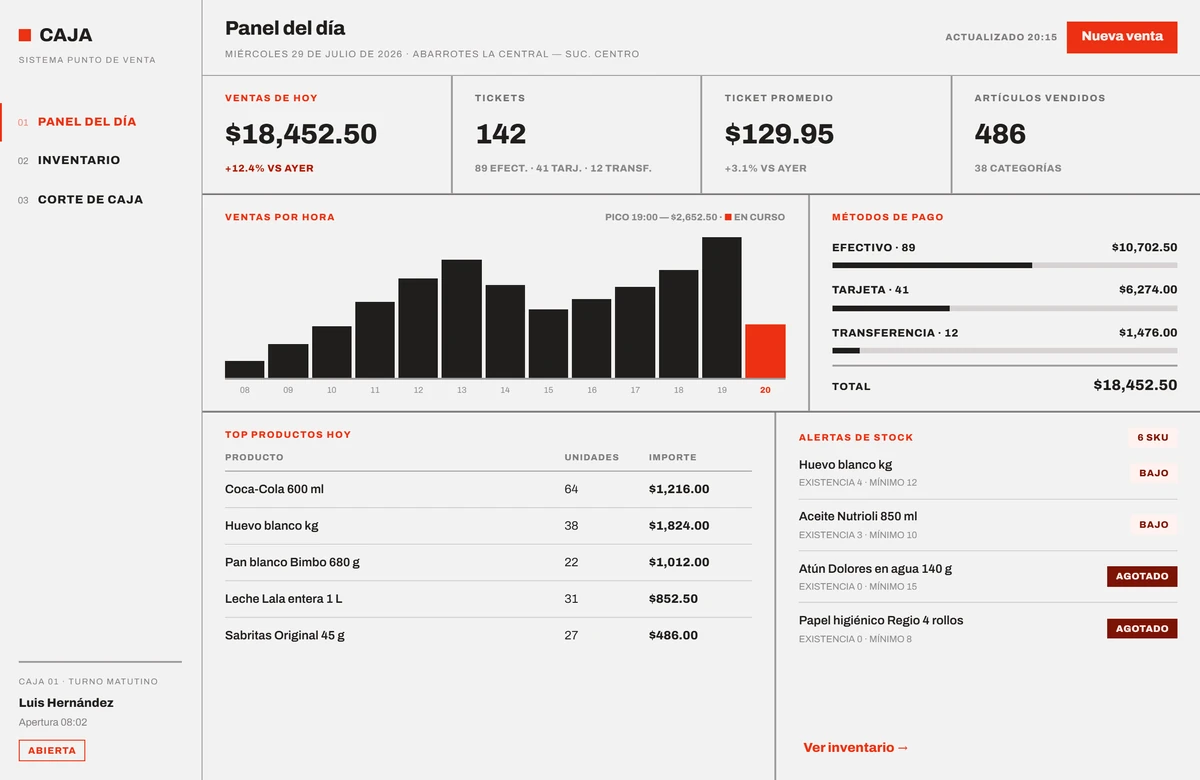Screen dimensions: 1200x780
Task: Select the Efectivo payment progress bar
Action: click(x=1004, y=265)
